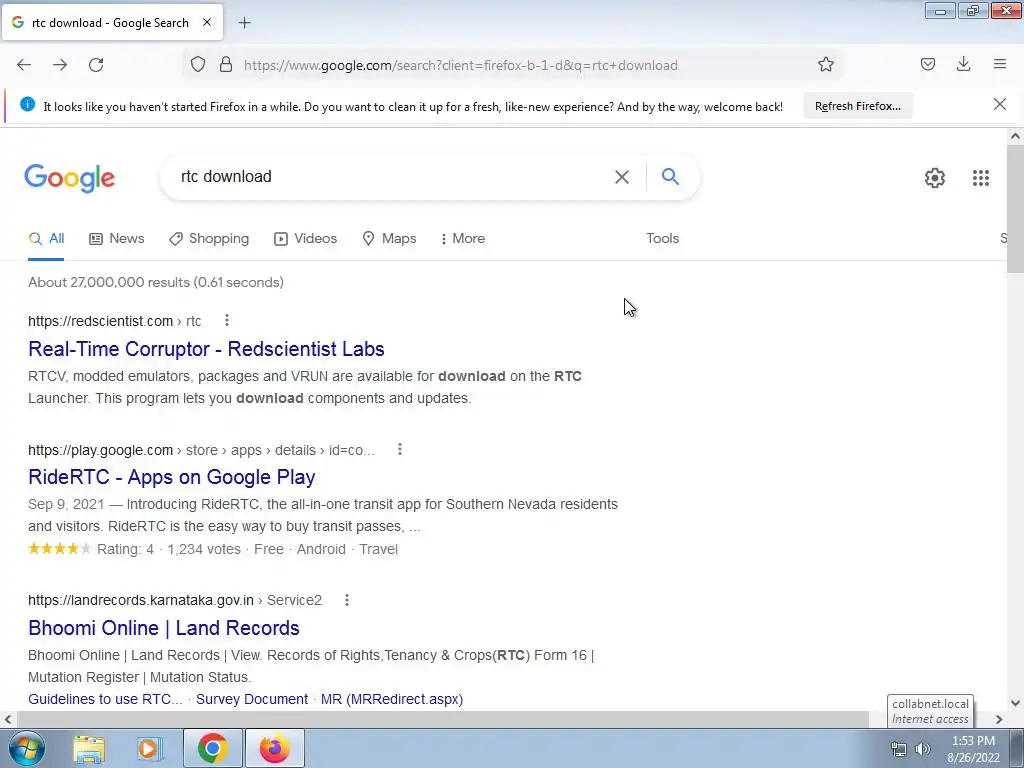Image resolution: width=1024 pixels, height=768 pixels.
Task: Open Bhoomi Online | Land Records result
Action: click(x=164, y=628)
